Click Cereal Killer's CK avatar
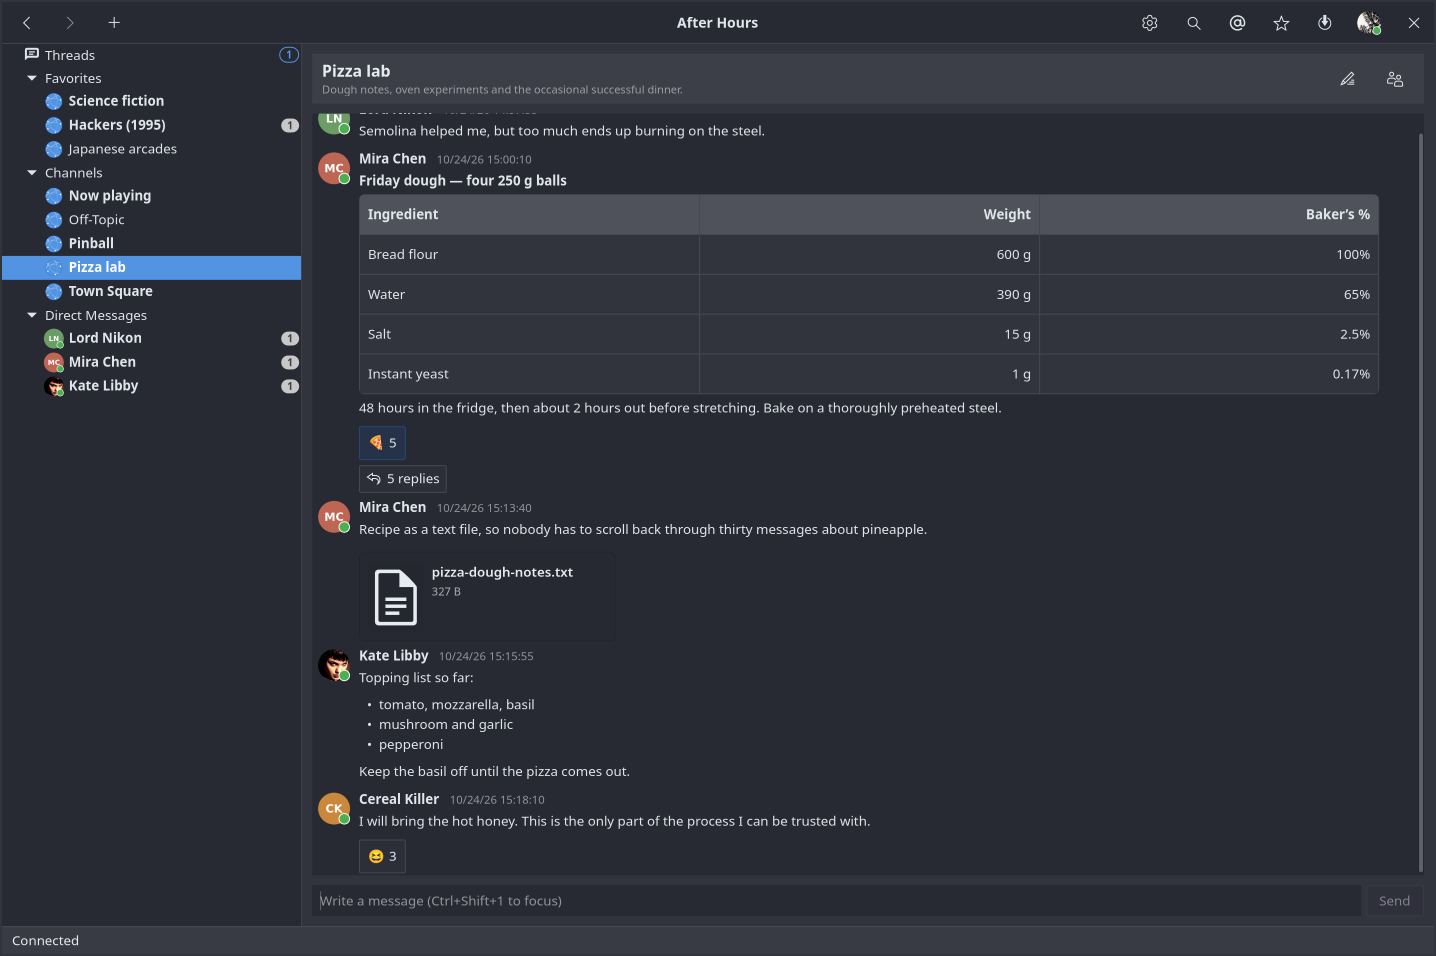Viewport: 1436px width, 956px height. point(334,808)
